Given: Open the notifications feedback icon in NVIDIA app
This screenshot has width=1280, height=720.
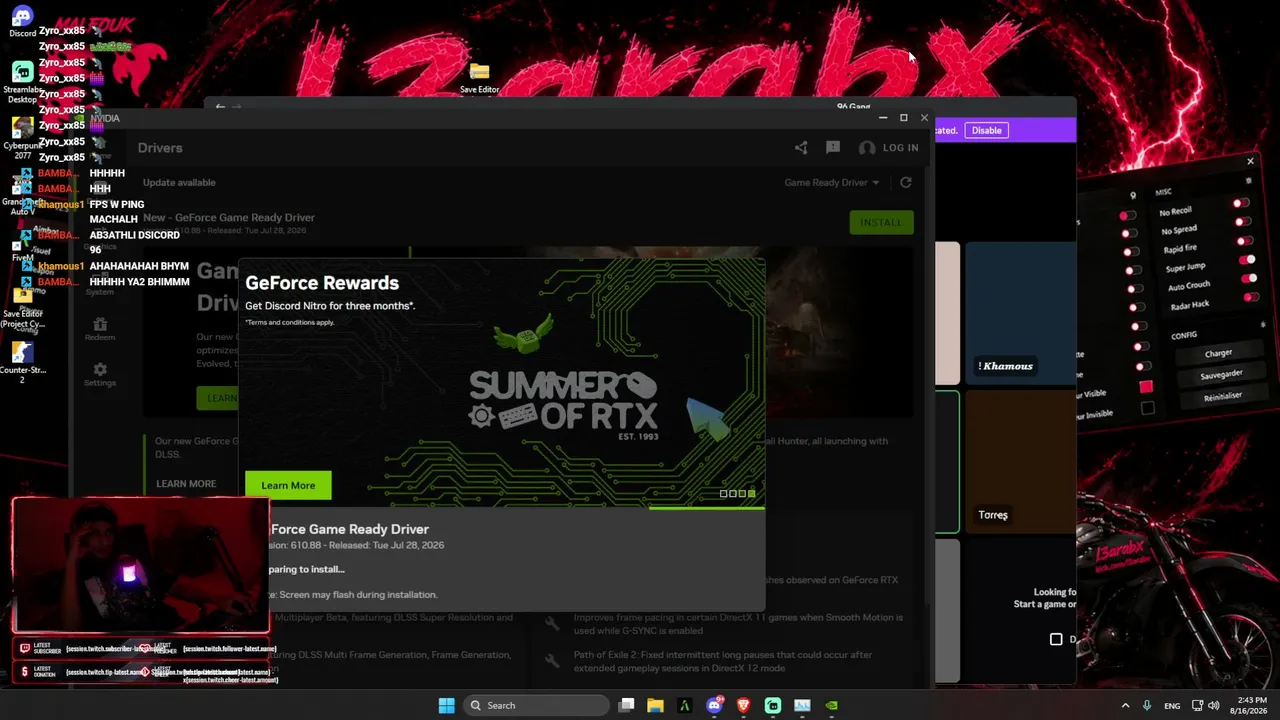Looking at the screenshot, I should click(x=833, y=148).
